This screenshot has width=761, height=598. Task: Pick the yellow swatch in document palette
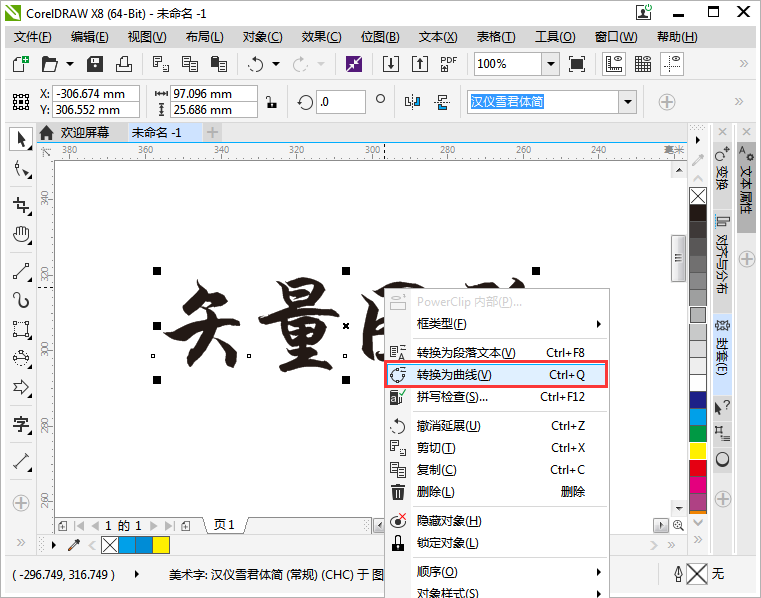(x=160, y=545)
